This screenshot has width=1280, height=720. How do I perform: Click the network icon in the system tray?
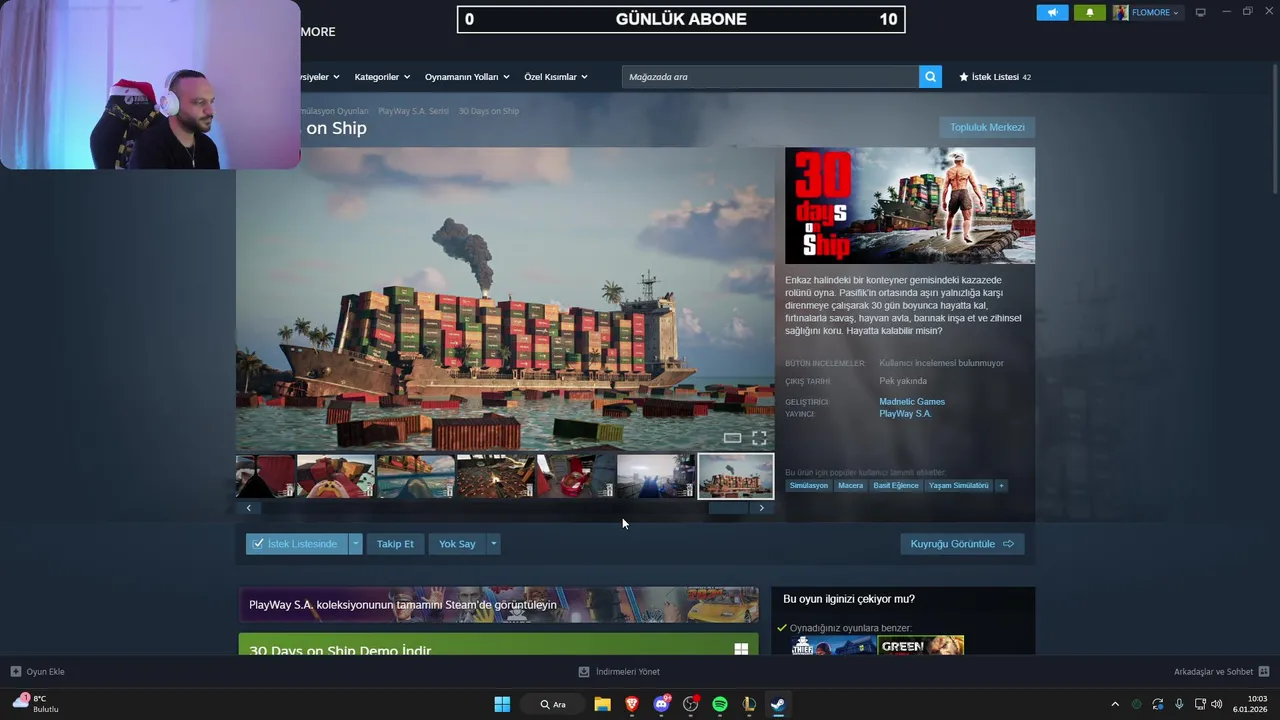[1199, 704]
